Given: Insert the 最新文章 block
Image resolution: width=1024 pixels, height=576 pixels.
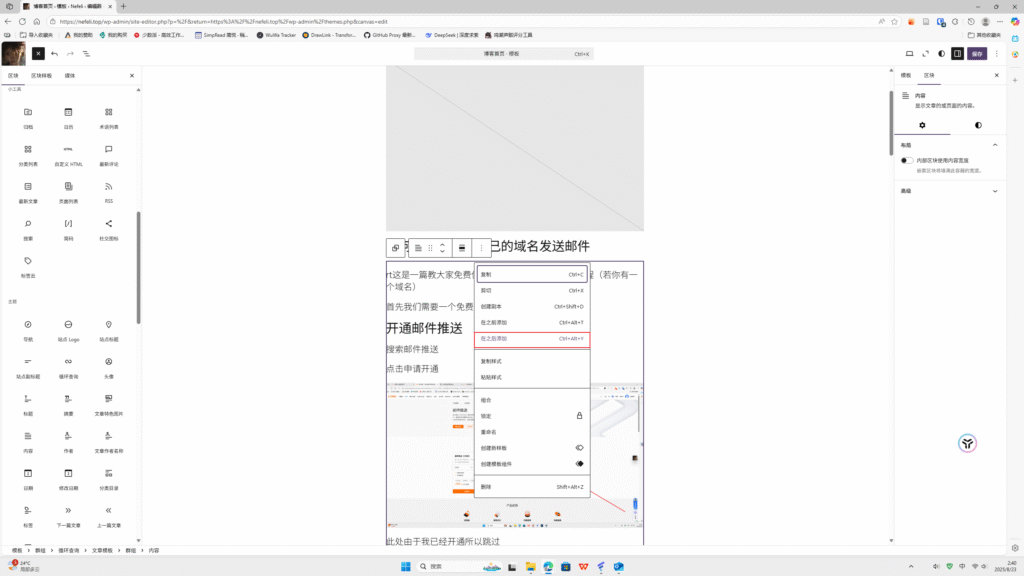Looking at the screenshot, I should pos(28,192).
